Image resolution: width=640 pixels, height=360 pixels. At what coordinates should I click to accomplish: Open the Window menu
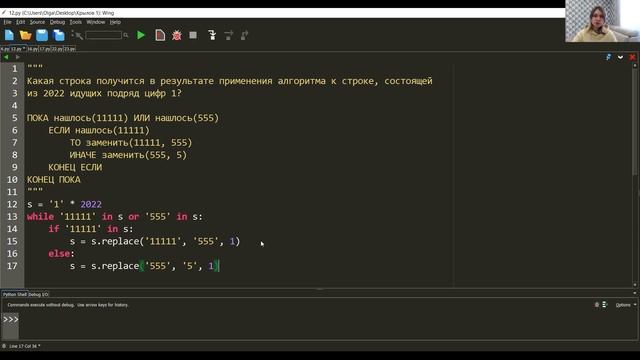click(96, 22)
